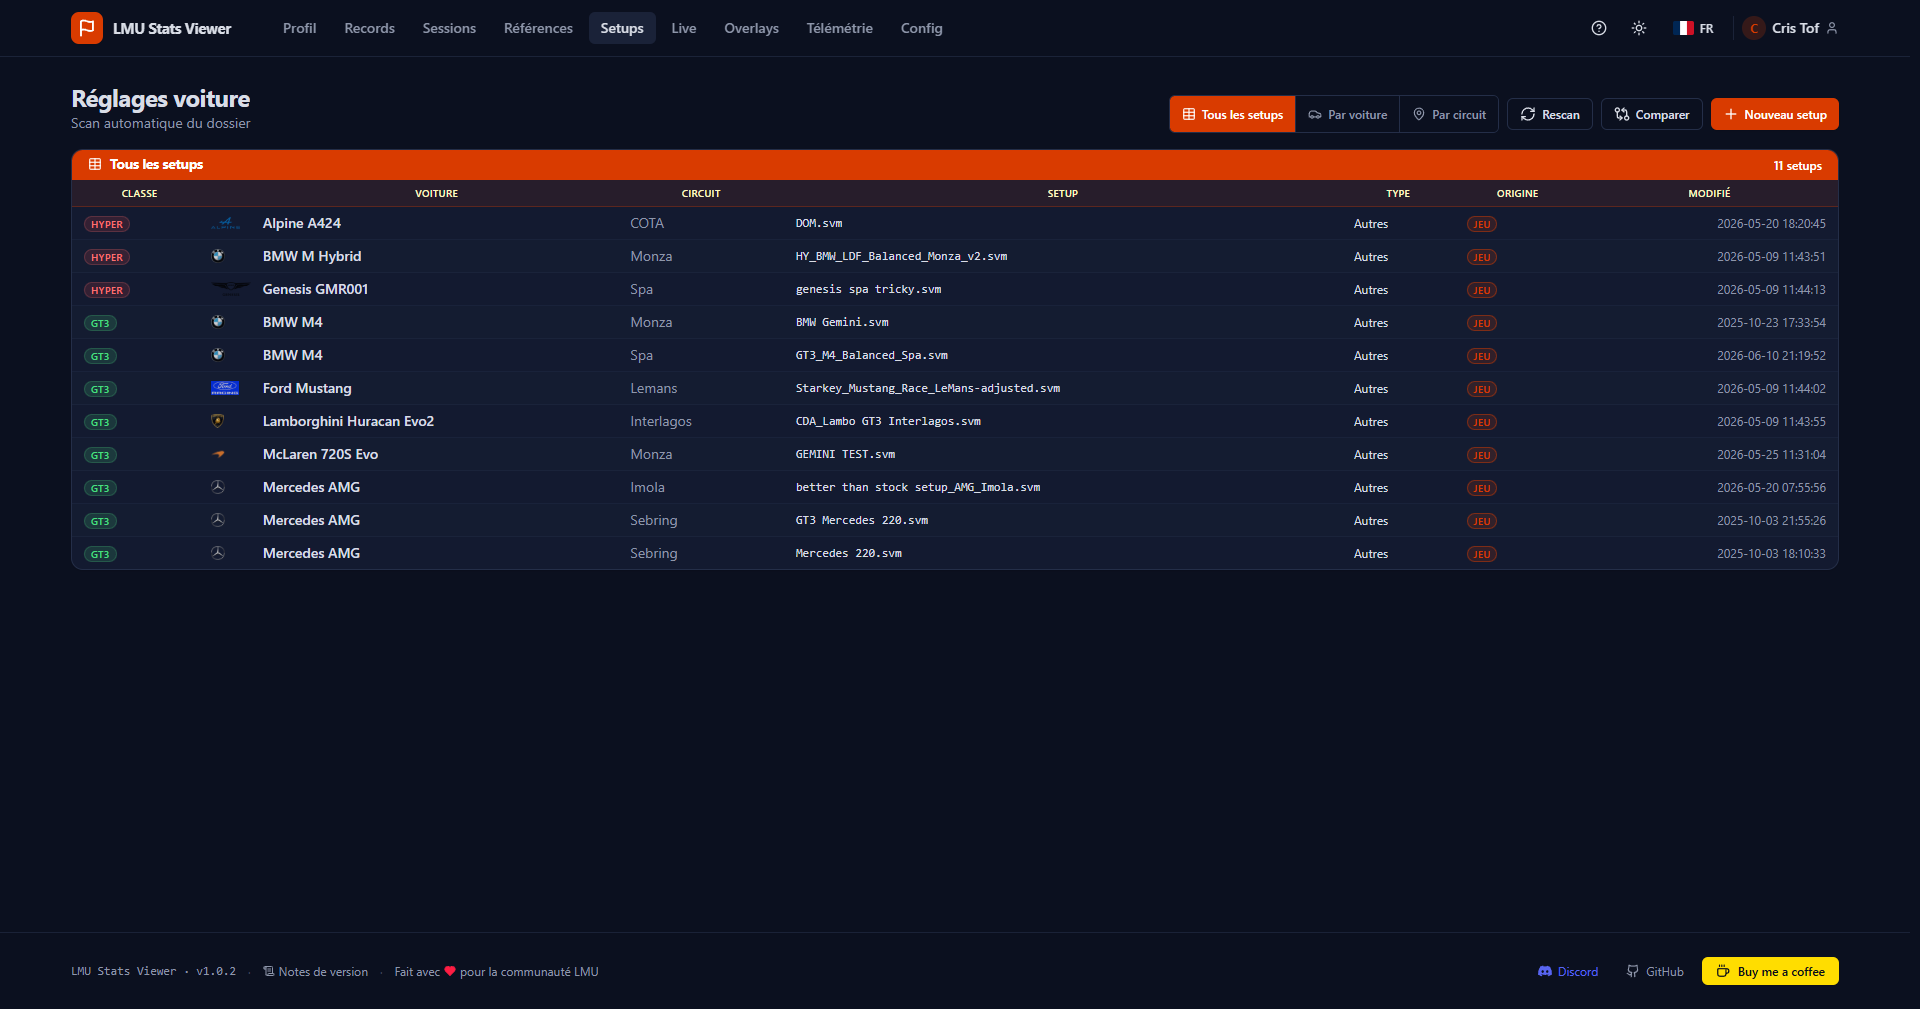Click the Genesis logo in the GMR001 row

pyautogui.click(x=230, y=289)
